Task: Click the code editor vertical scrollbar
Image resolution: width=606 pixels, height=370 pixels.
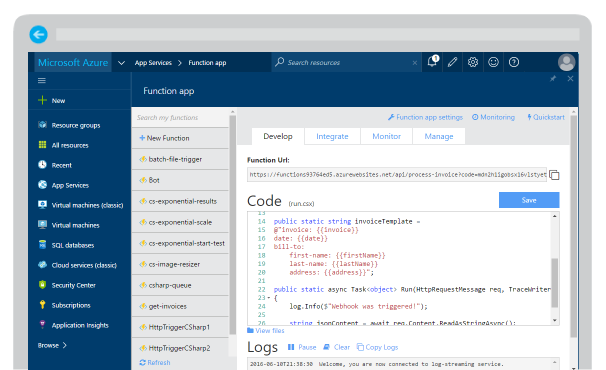Action: click(x=555, y=283)
